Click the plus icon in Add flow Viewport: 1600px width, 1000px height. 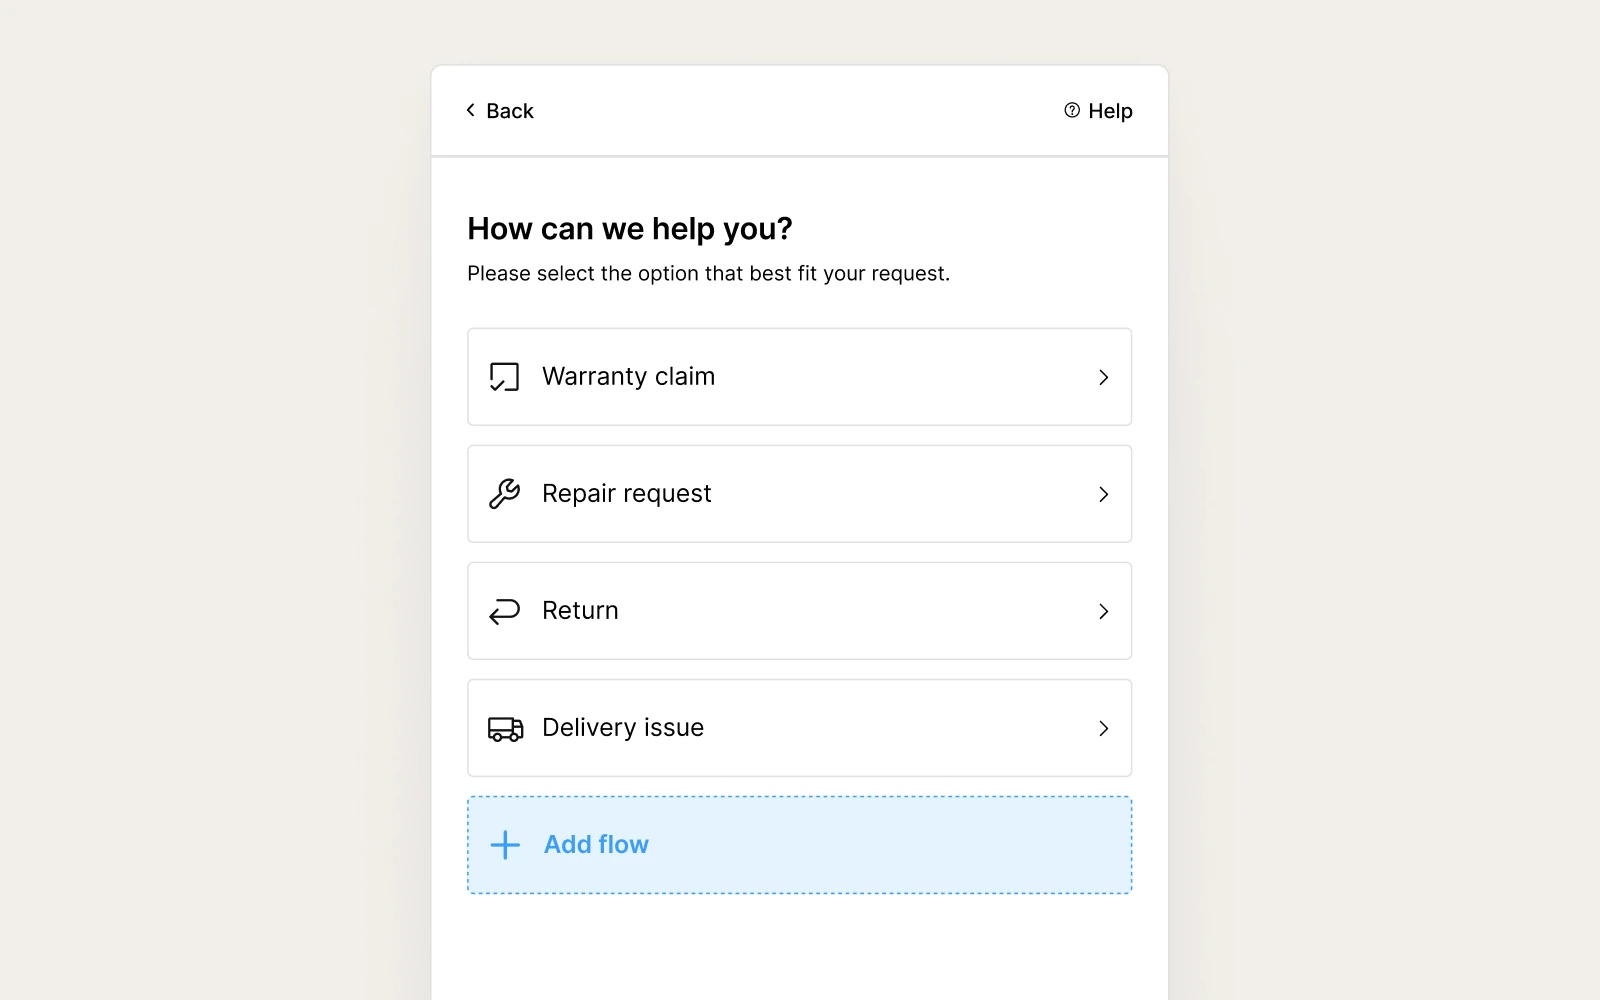click(505, 845)
